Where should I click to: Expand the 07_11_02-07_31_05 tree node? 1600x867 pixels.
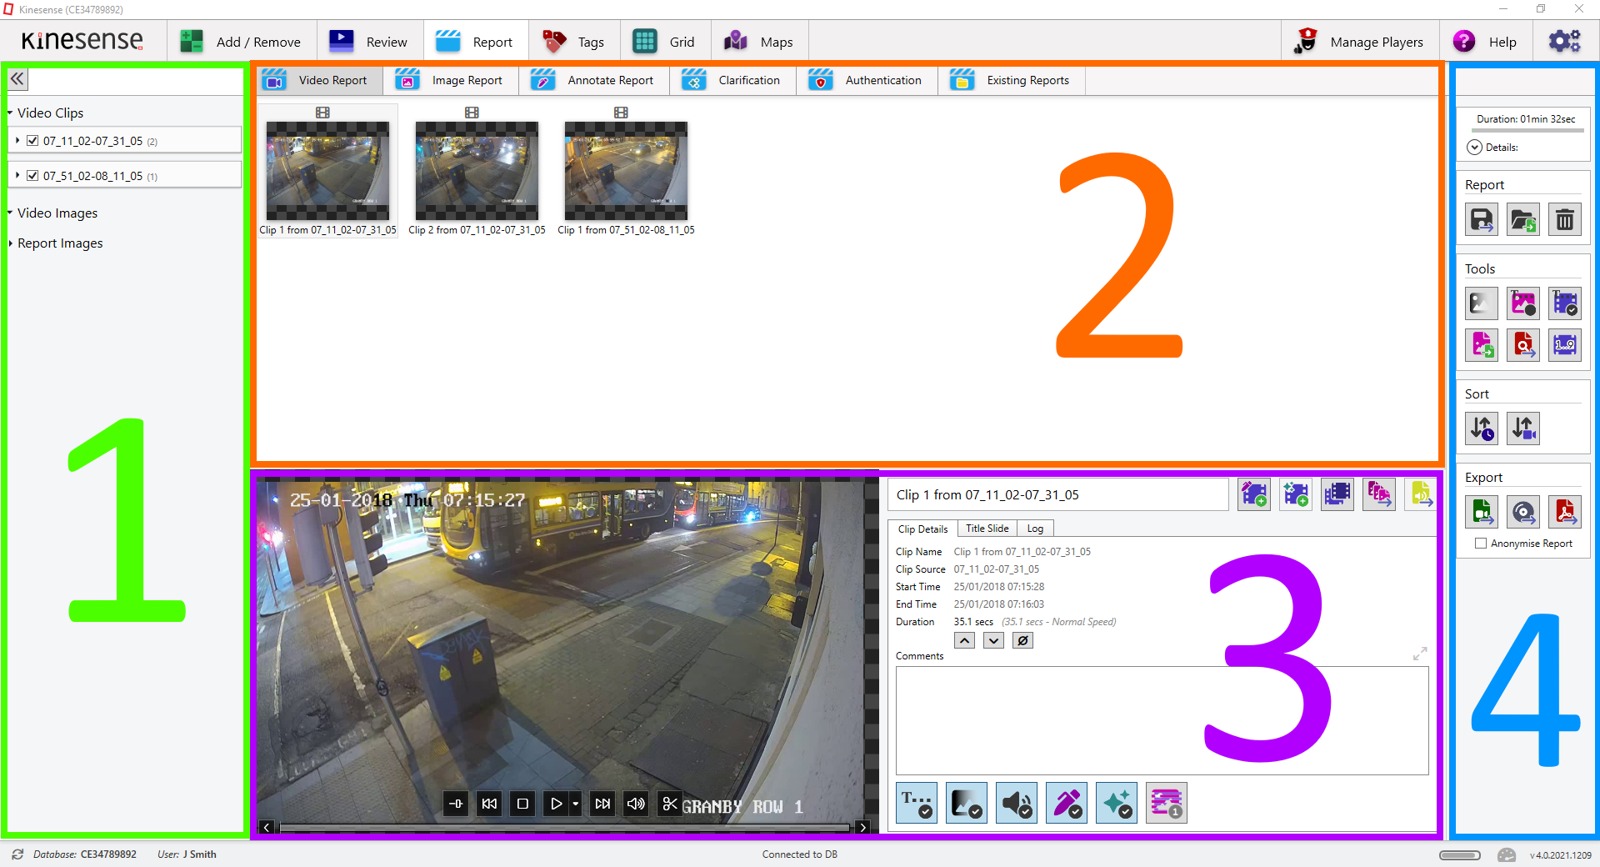click(18, 141)
